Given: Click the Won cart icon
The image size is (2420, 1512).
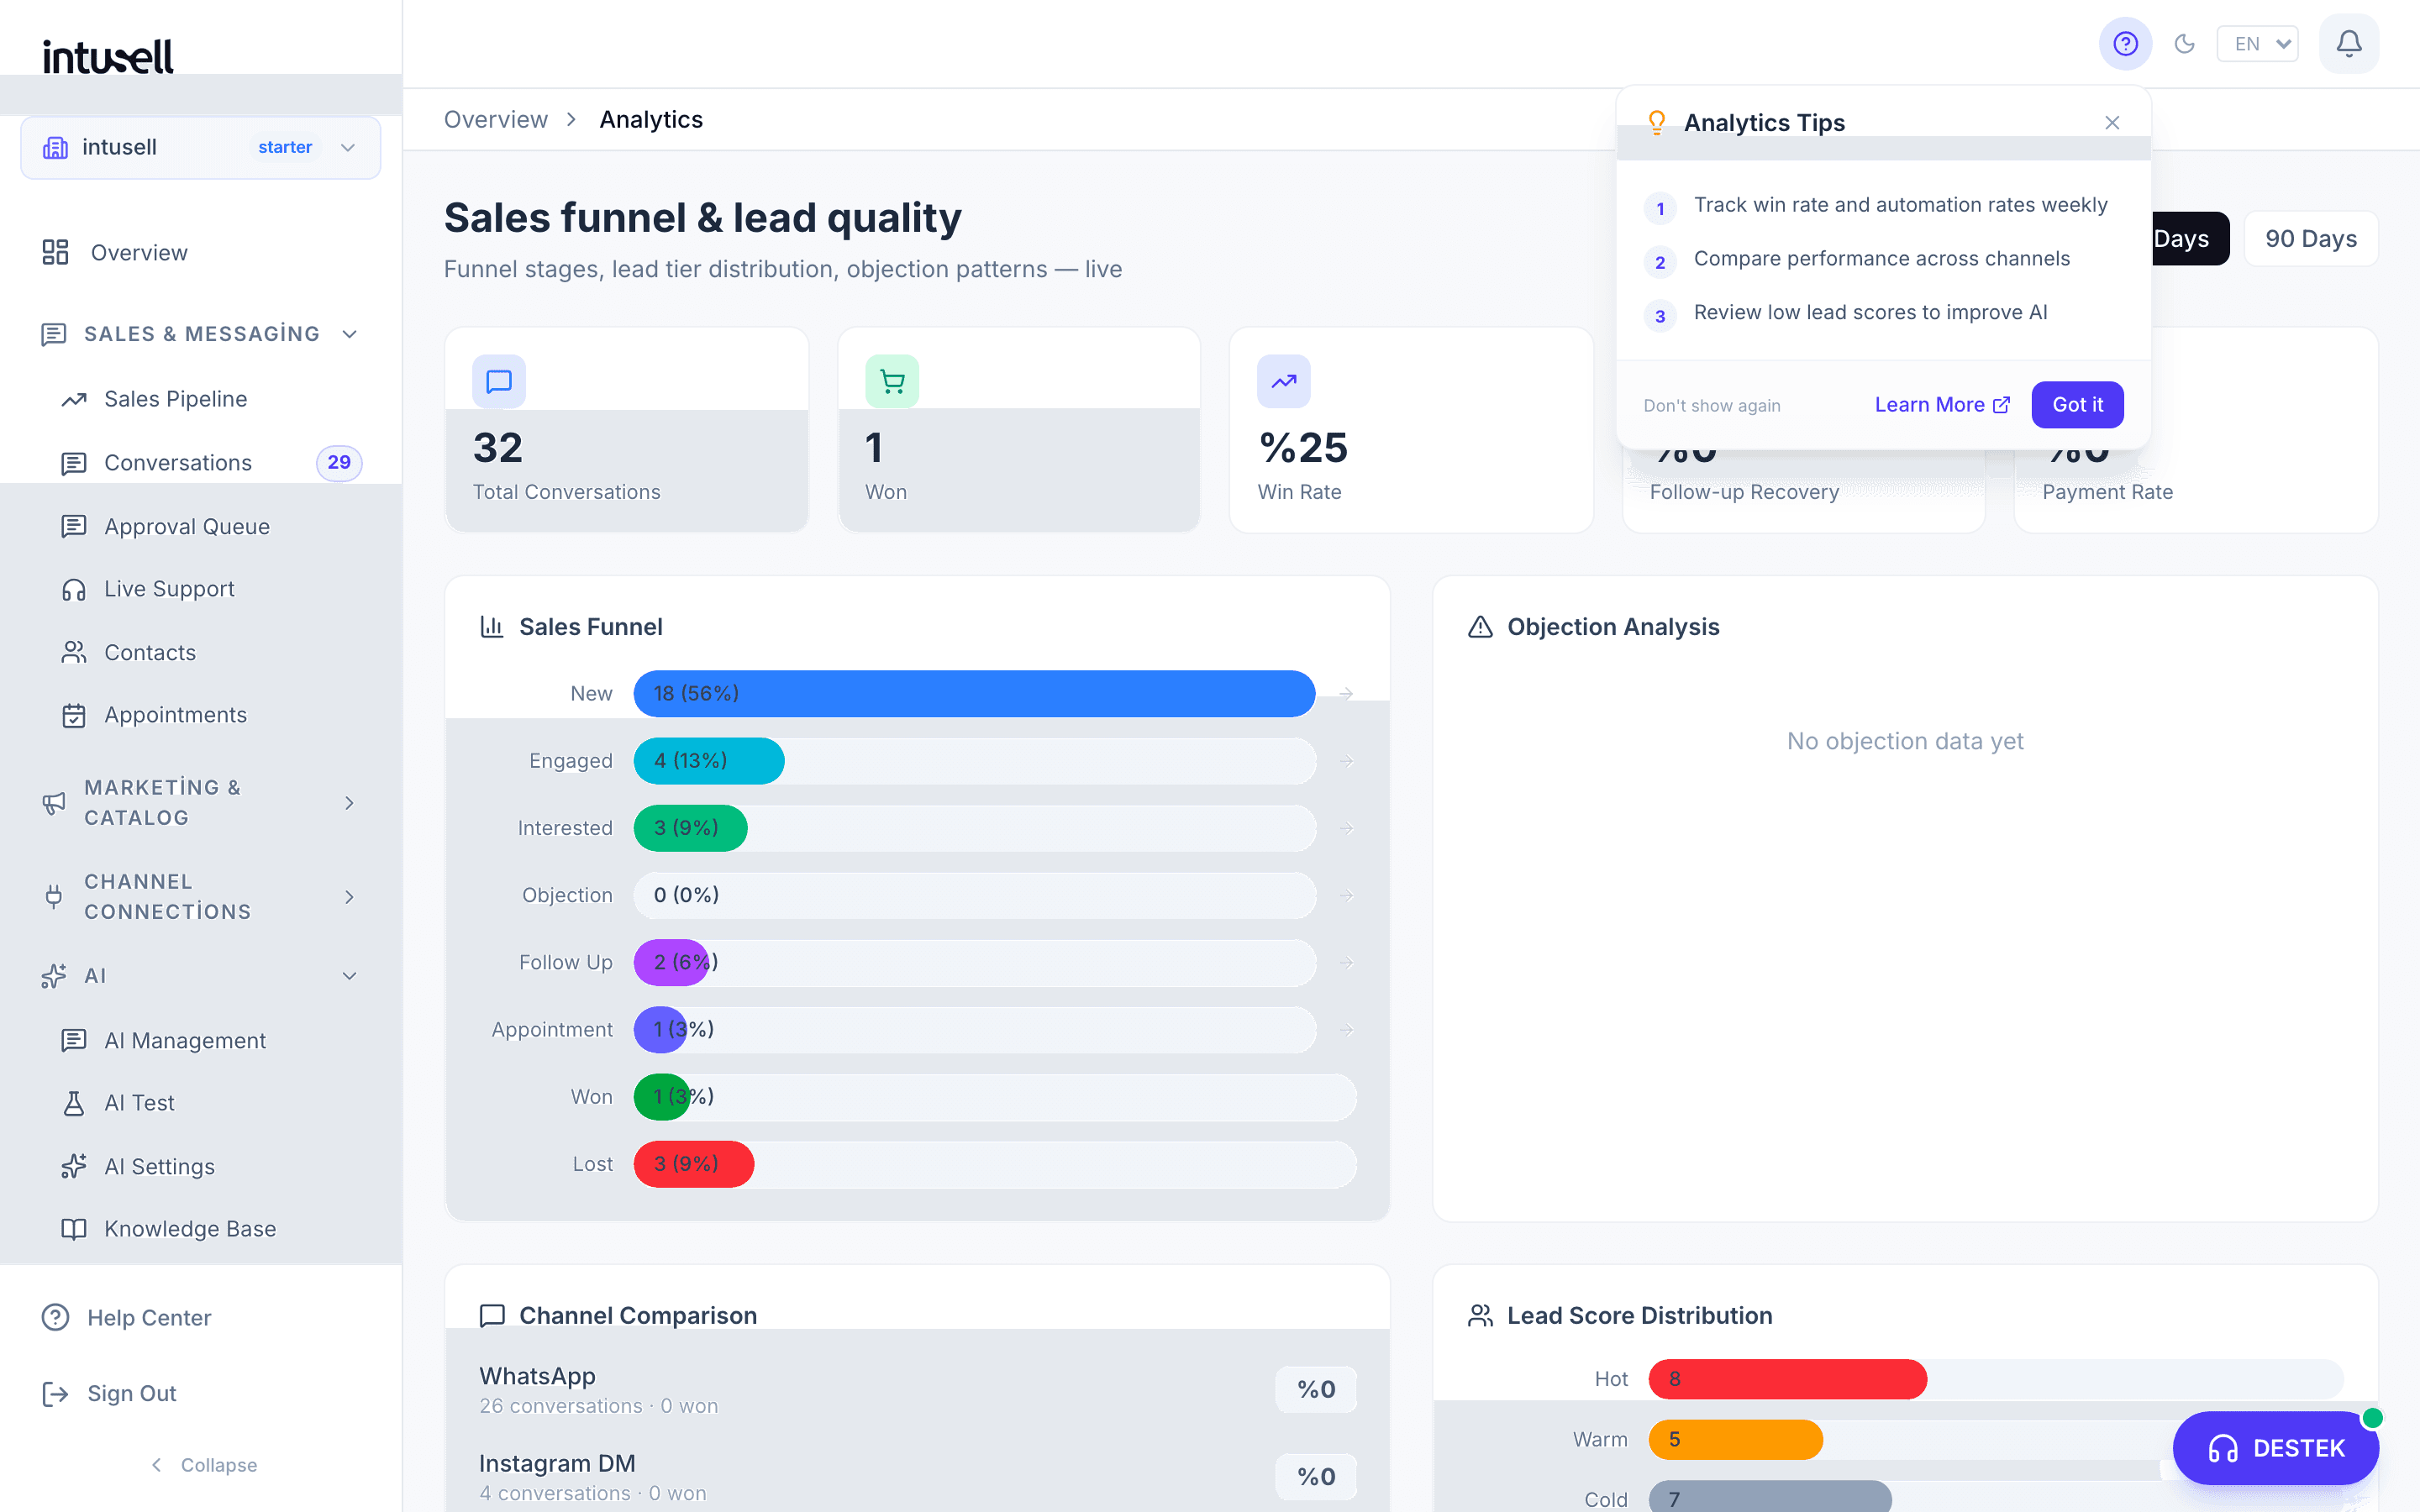Looking at the screenshot, I should [892, 381].
